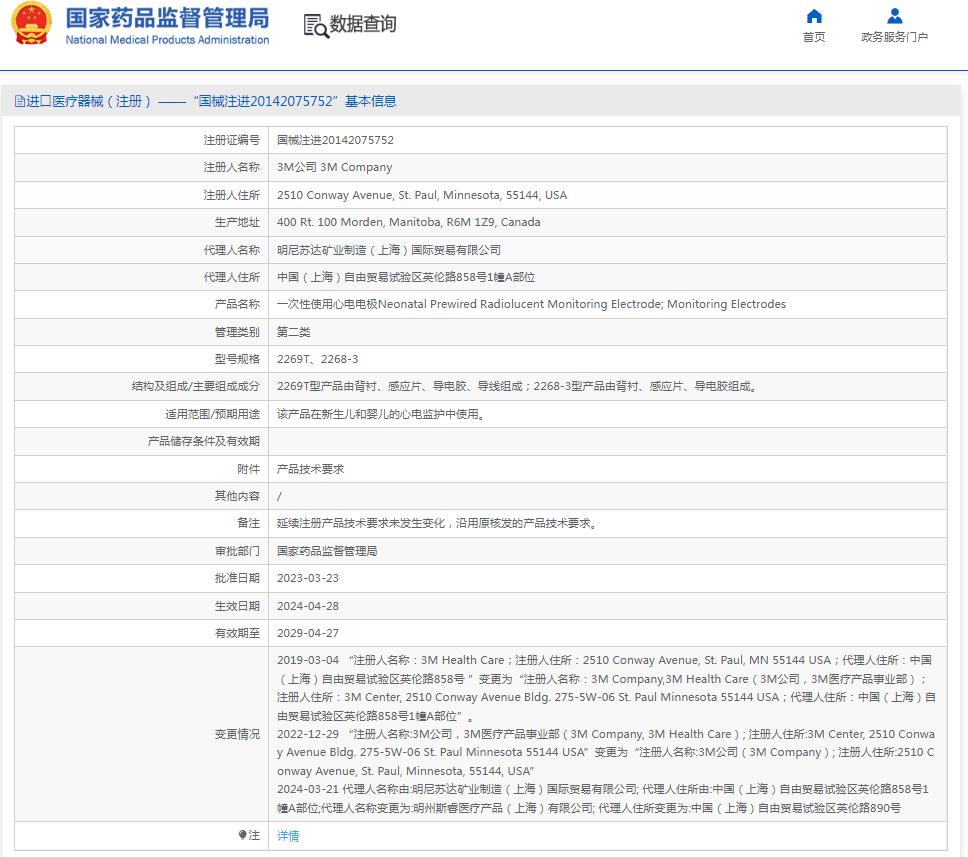The image size is (968, 857).
Task: Click the 注册人名称 row label
Action: [x=232, y=167]
